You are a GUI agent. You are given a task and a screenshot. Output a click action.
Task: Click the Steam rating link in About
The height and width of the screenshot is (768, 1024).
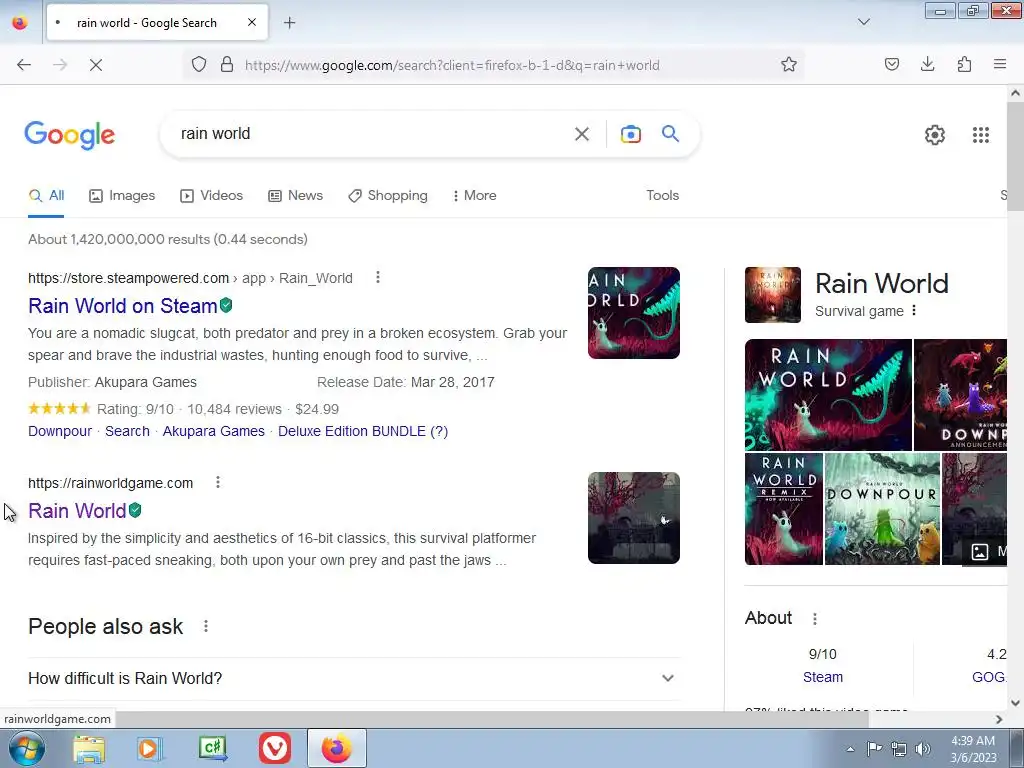[823, 677]
